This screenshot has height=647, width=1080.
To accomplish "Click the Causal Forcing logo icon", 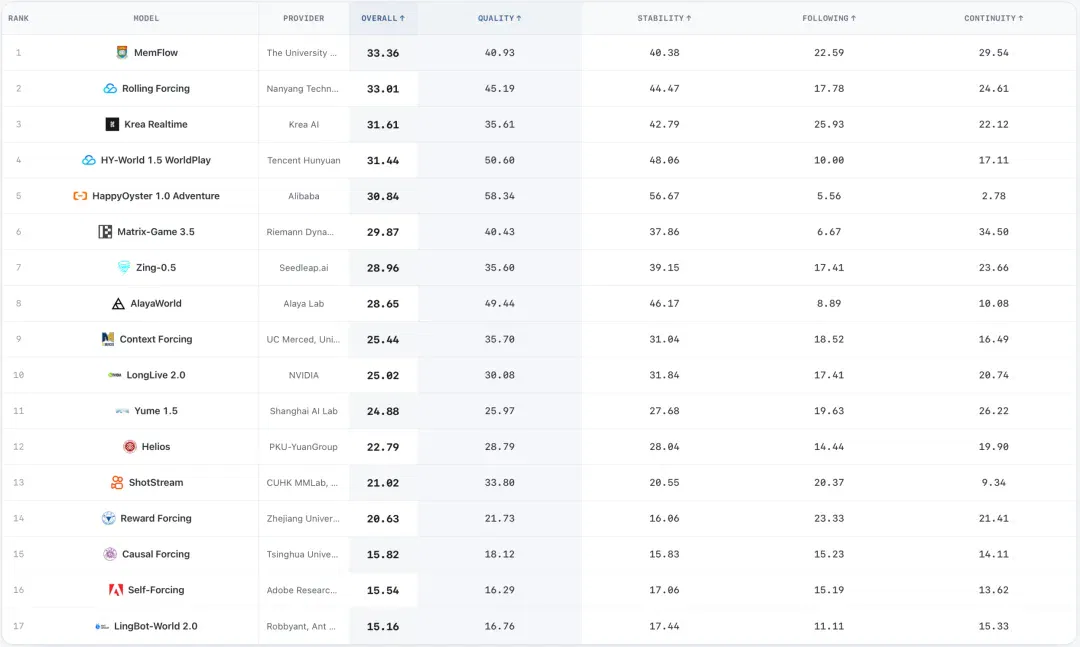I will tap(110, 554).
